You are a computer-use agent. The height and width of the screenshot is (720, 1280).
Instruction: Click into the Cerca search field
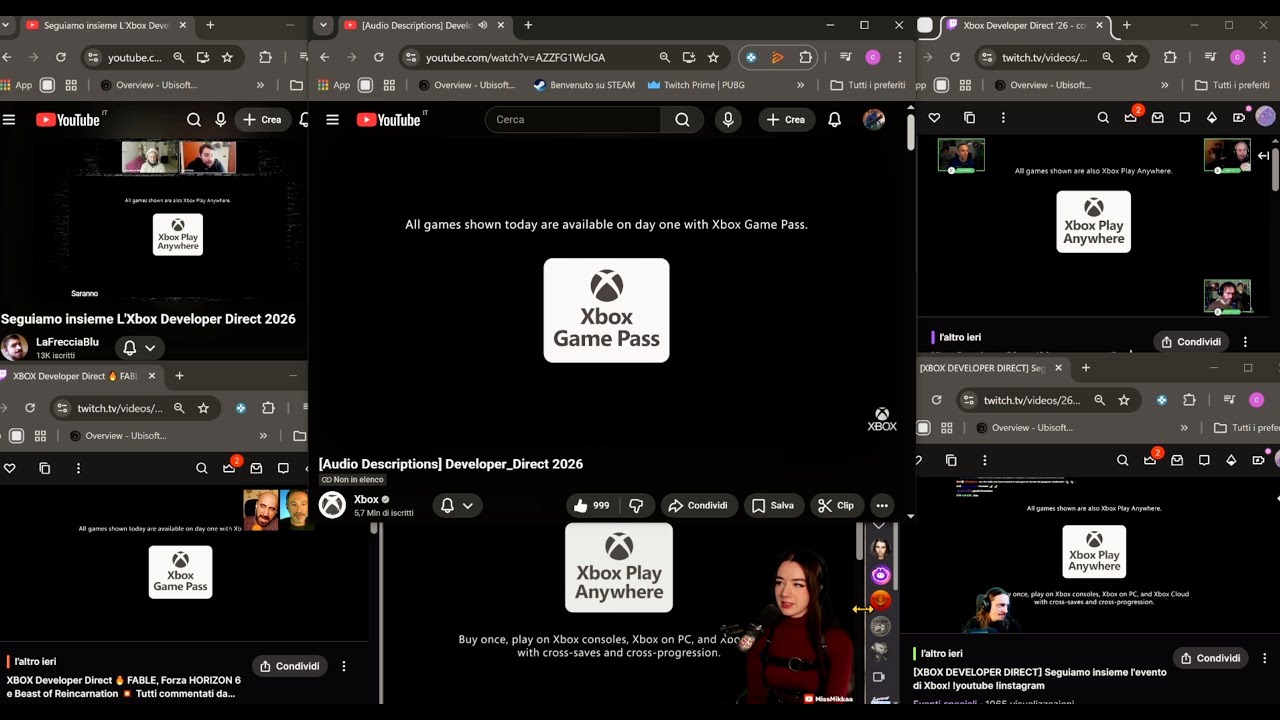573,120
